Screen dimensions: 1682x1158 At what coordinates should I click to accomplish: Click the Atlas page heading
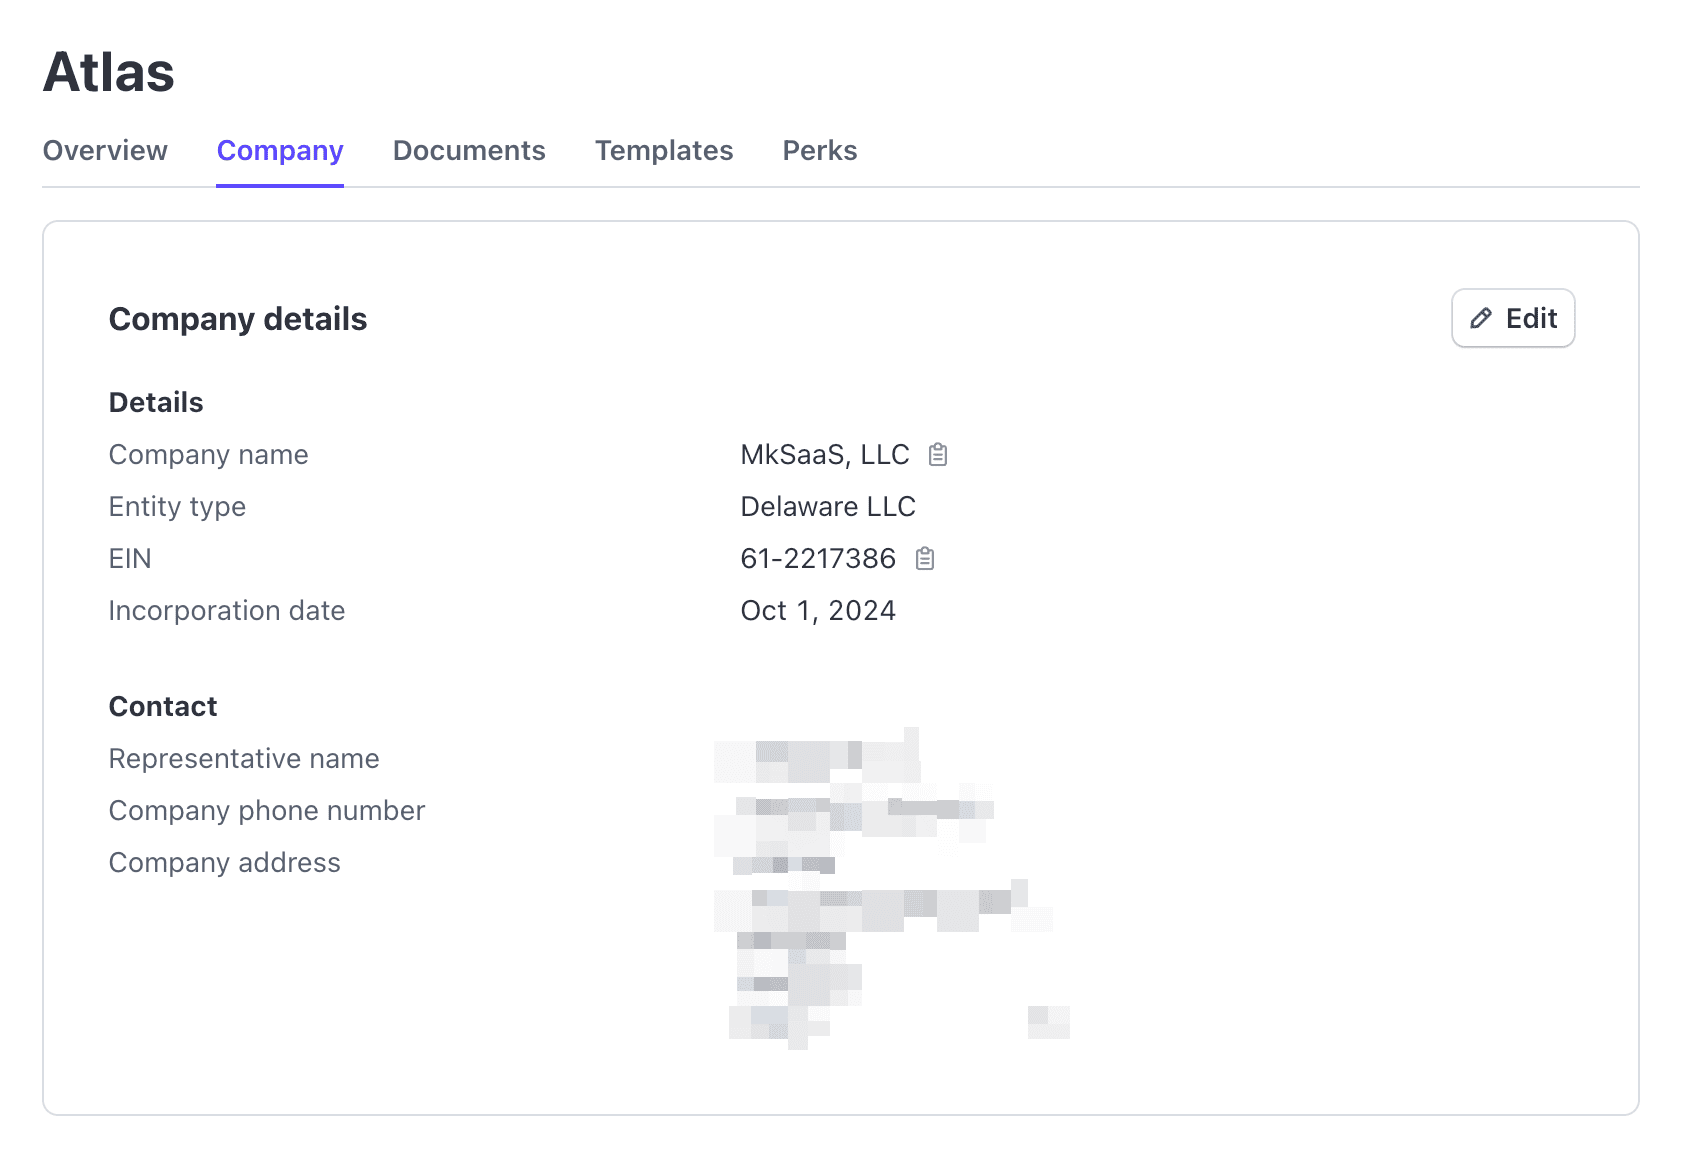coord(109,73)
